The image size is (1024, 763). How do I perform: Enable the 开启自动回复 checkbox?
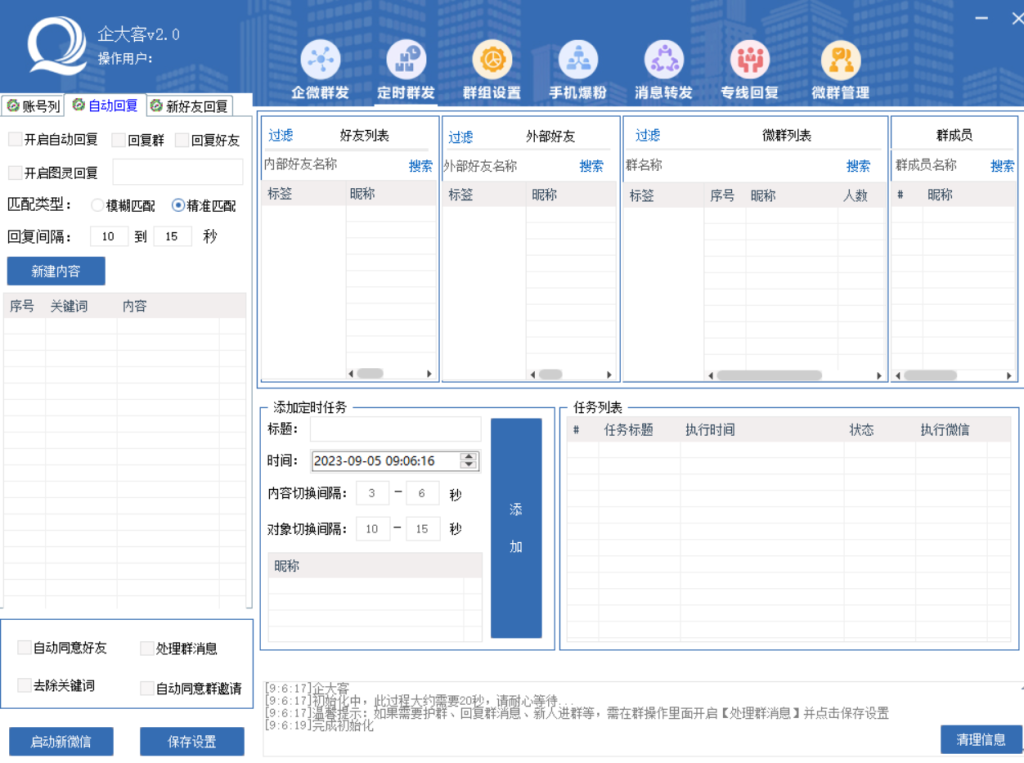pyautogui.click(x=16, y=140)
